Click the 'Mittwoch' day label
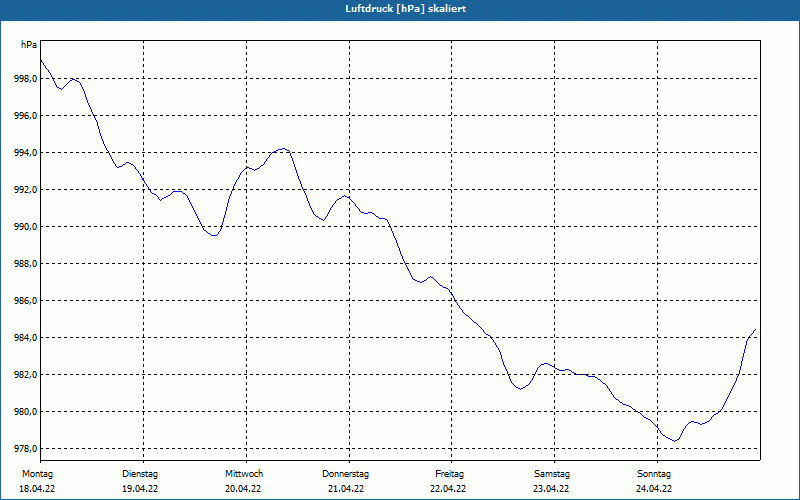Viewport: 800px width, 500px height. tap(244, 474)
